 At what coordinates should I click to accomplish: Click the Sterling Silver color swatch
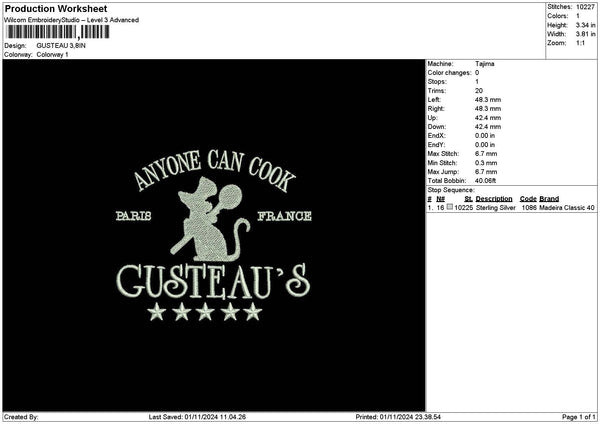point(450,207)
